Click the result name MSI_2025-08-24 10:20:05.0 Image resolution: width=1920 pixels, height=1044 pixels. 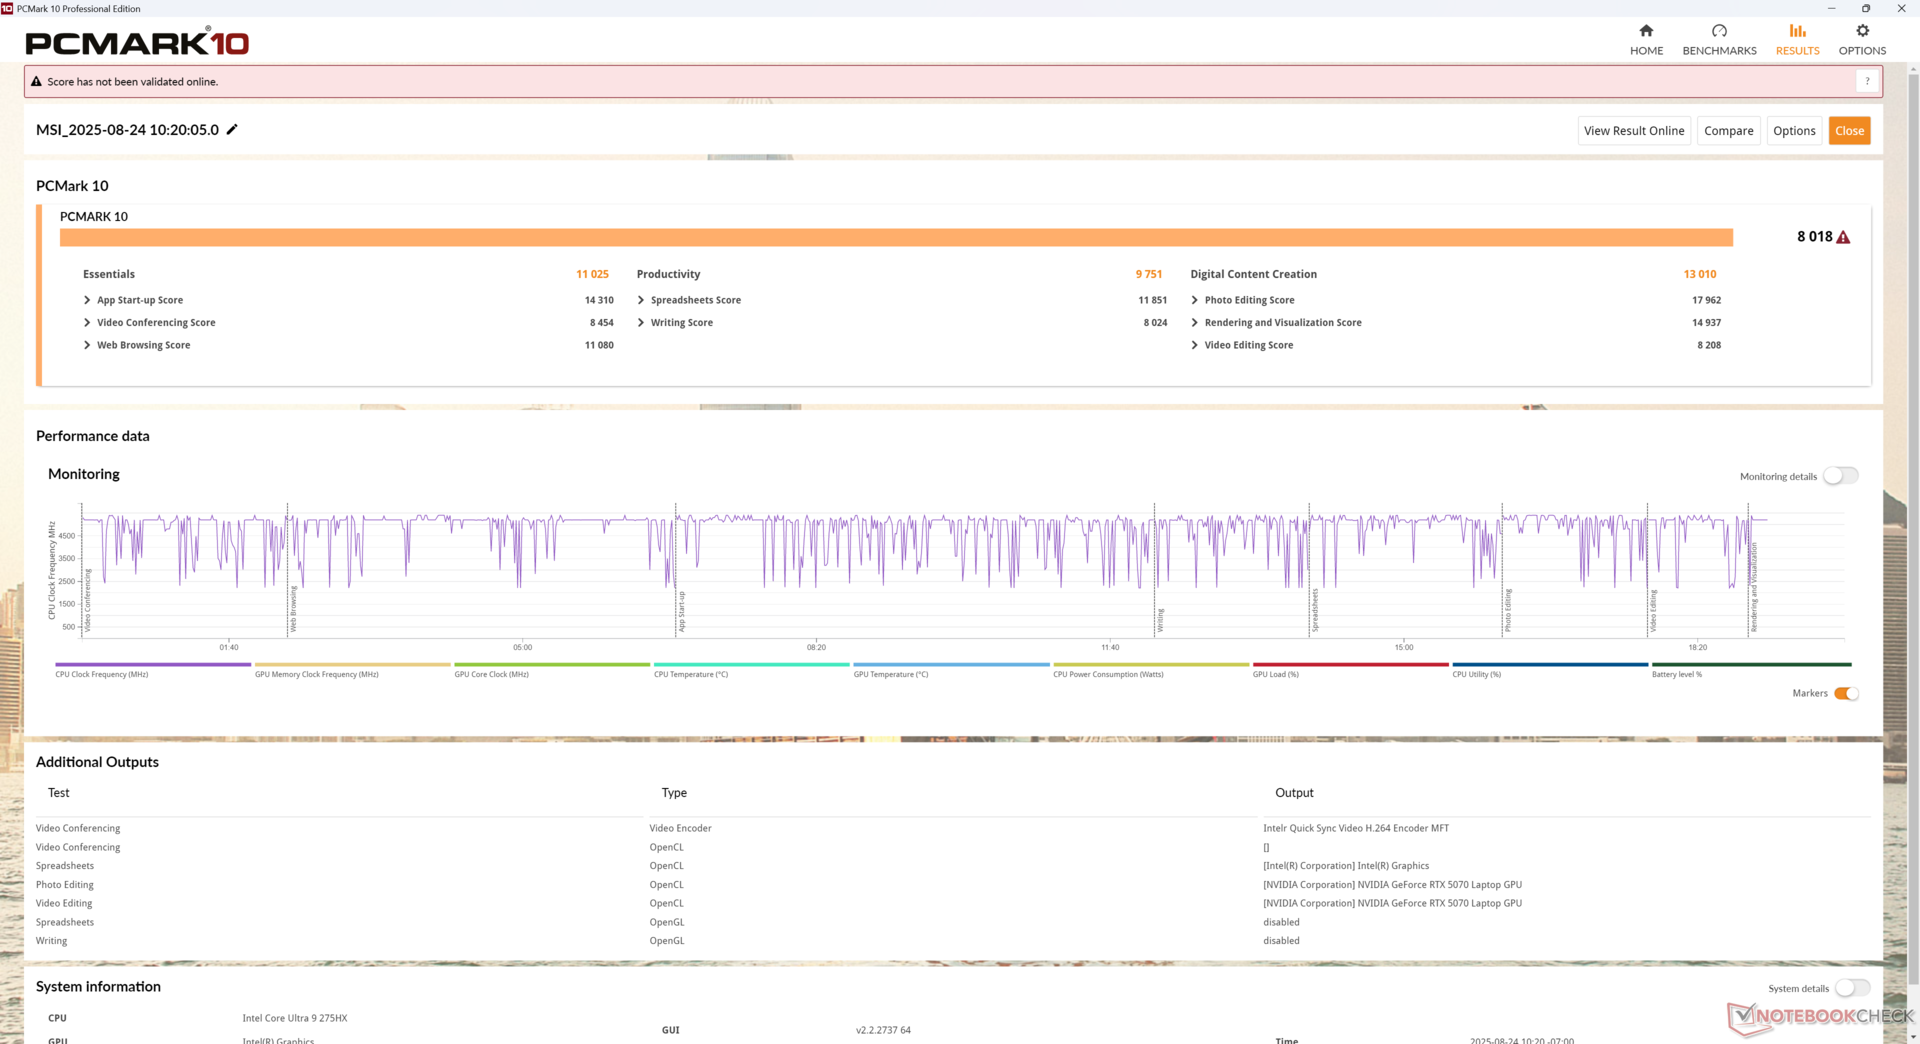click(127, 130)
